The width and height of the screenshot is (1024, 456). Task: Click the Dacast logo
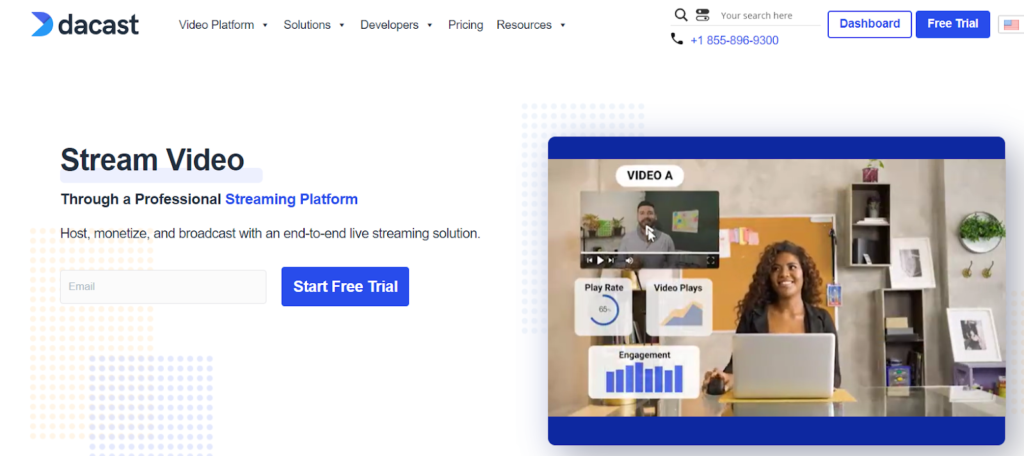(x=84, y=24)
